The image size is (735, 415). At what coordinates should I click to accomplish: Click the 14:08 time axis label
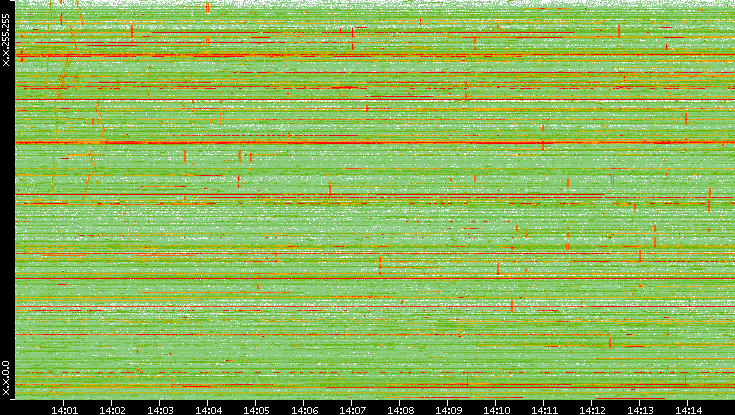[400, 410]
